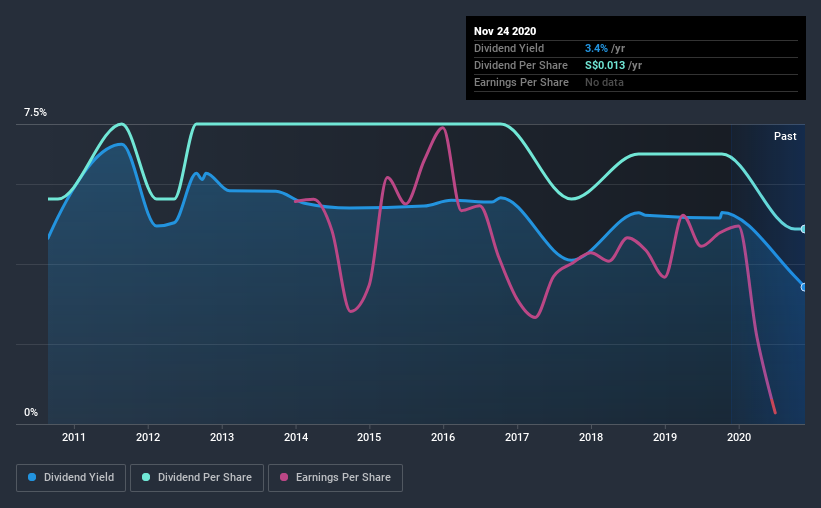Screen dimensions: 821x508
Task: Click the S$0.013 Dividend Per Share value
Action: point(605,65)
